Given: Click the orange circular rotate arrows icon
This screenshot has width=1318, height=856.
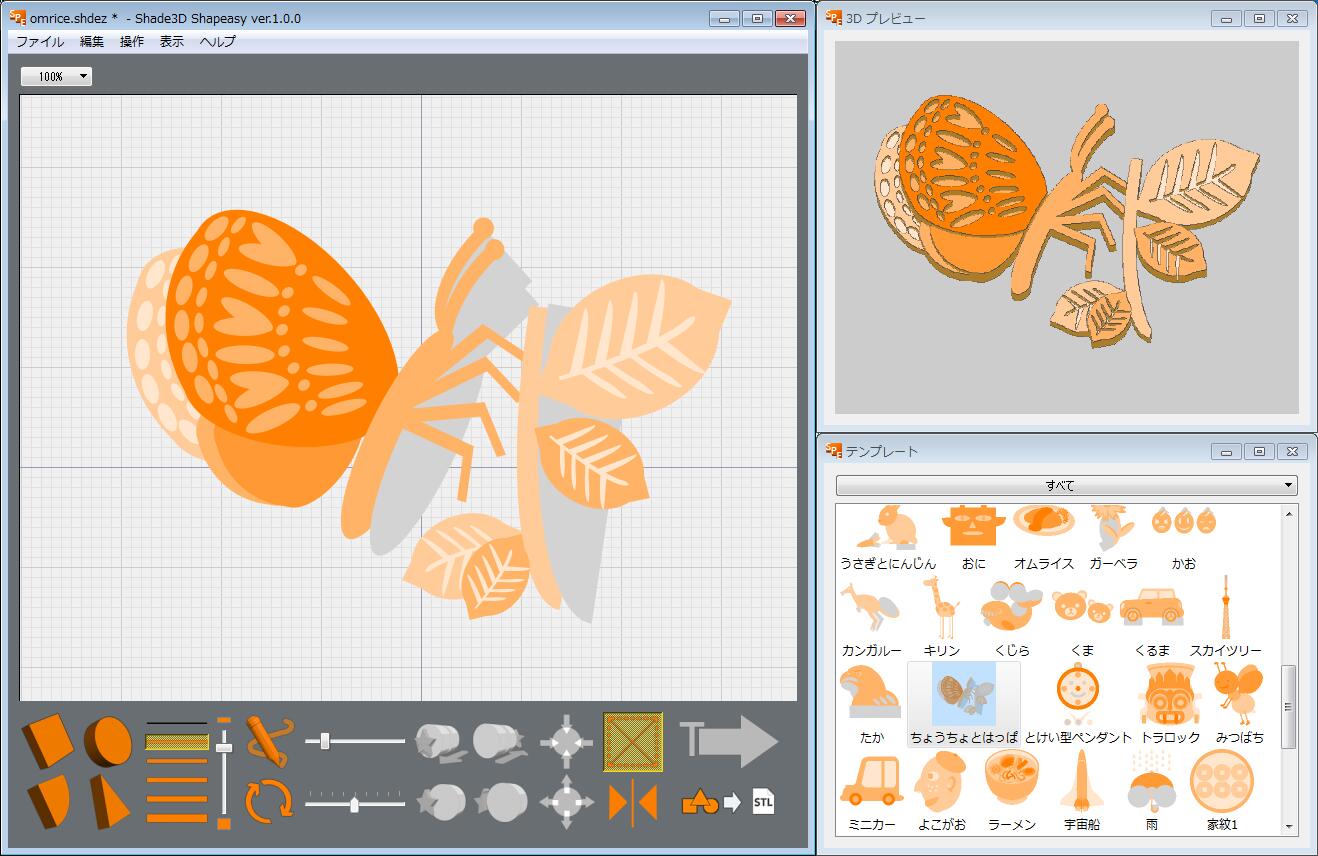Looking at the screenshot, I should tap(269, 801).
